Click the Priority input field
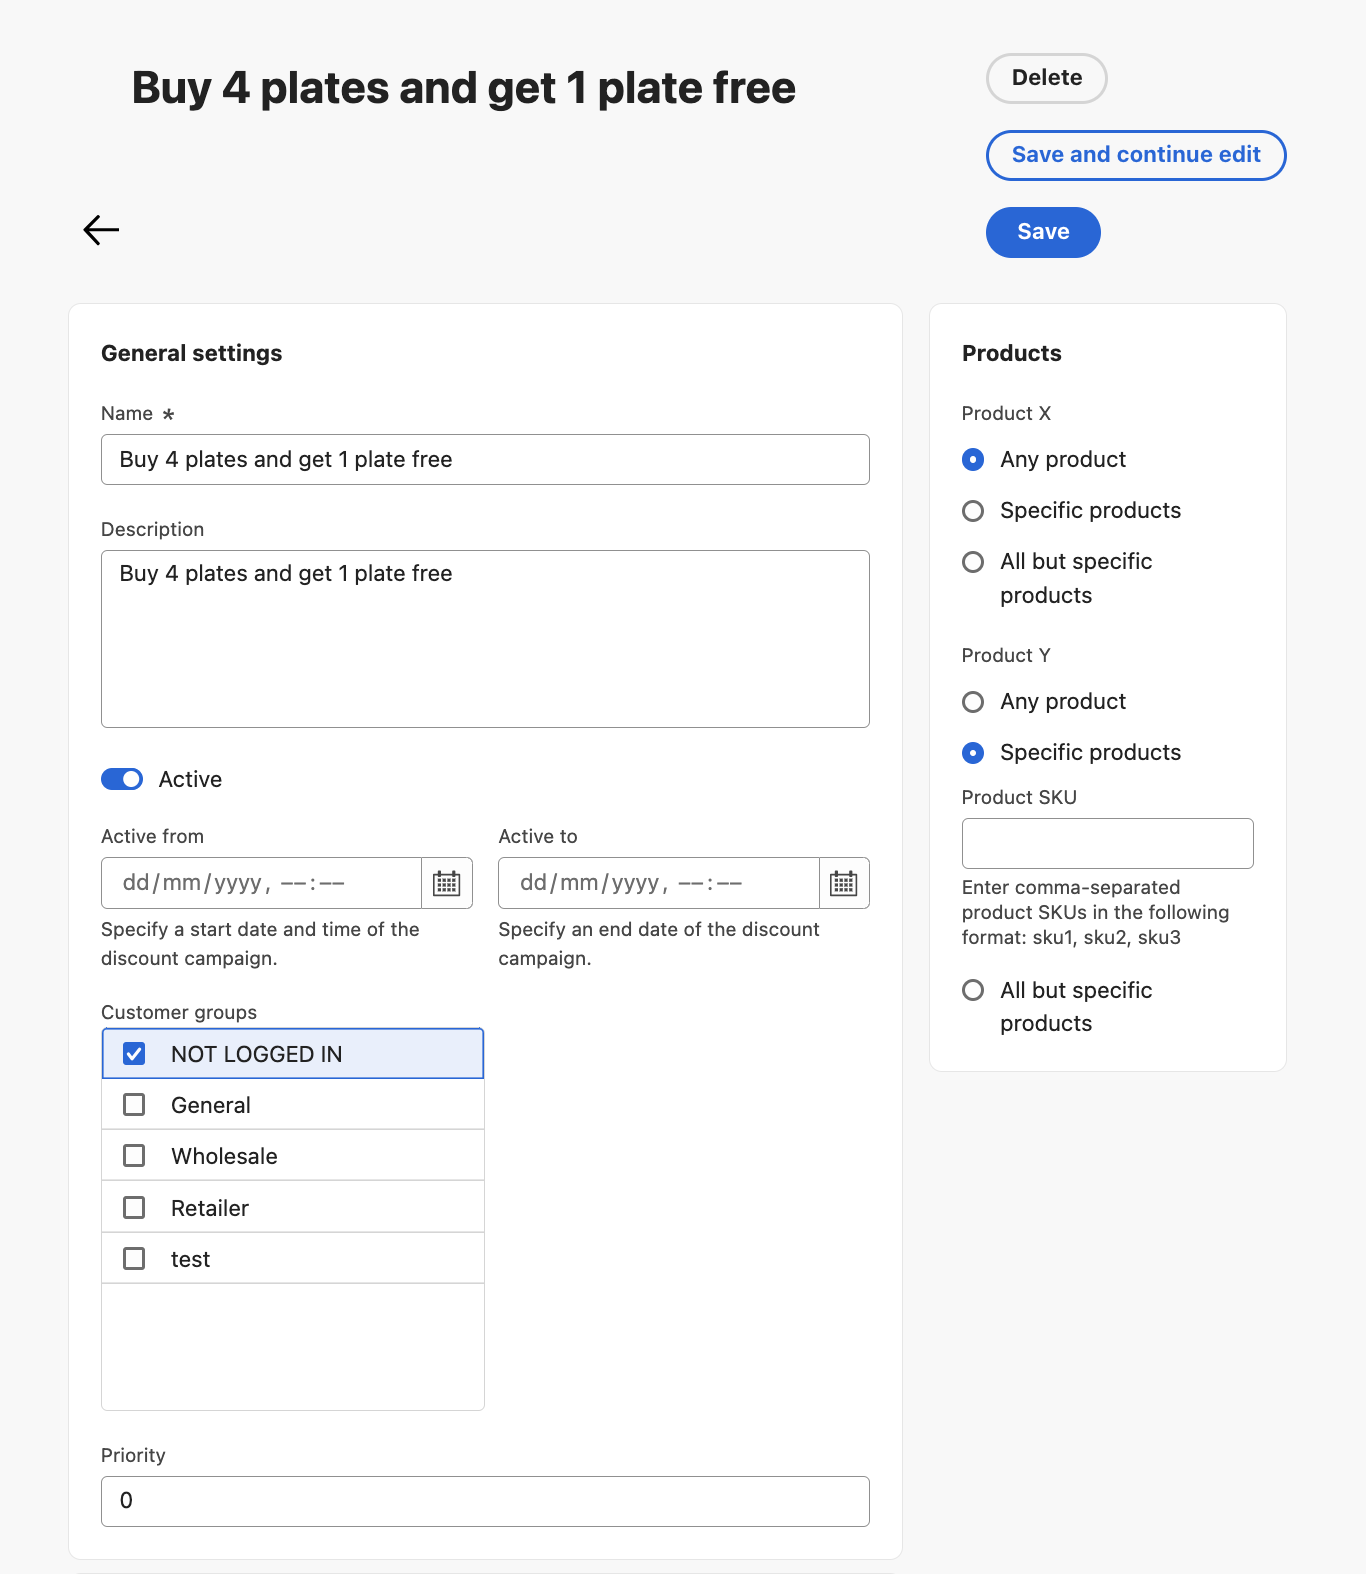Screen dimensions: 1366x1574 tap(485, 1501)
